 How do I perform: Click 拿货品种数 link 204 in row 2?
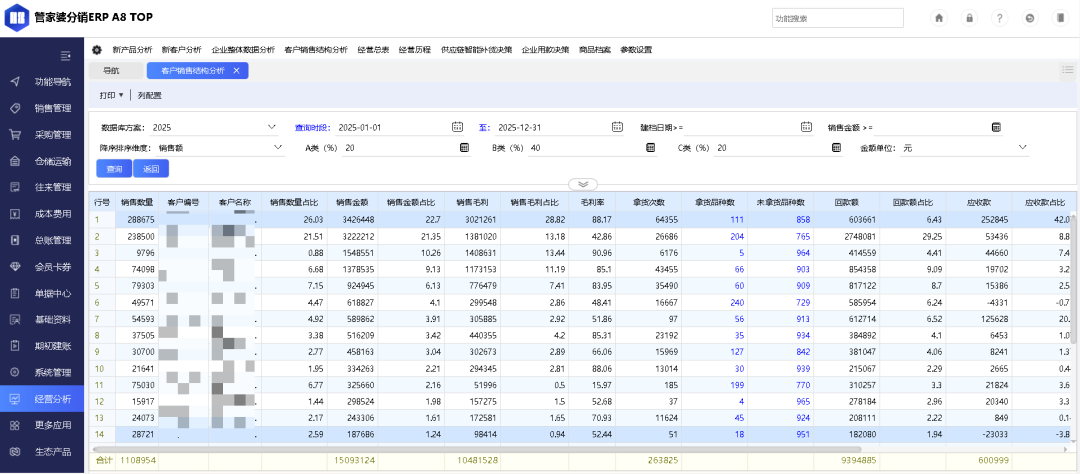tap(736, 236)
